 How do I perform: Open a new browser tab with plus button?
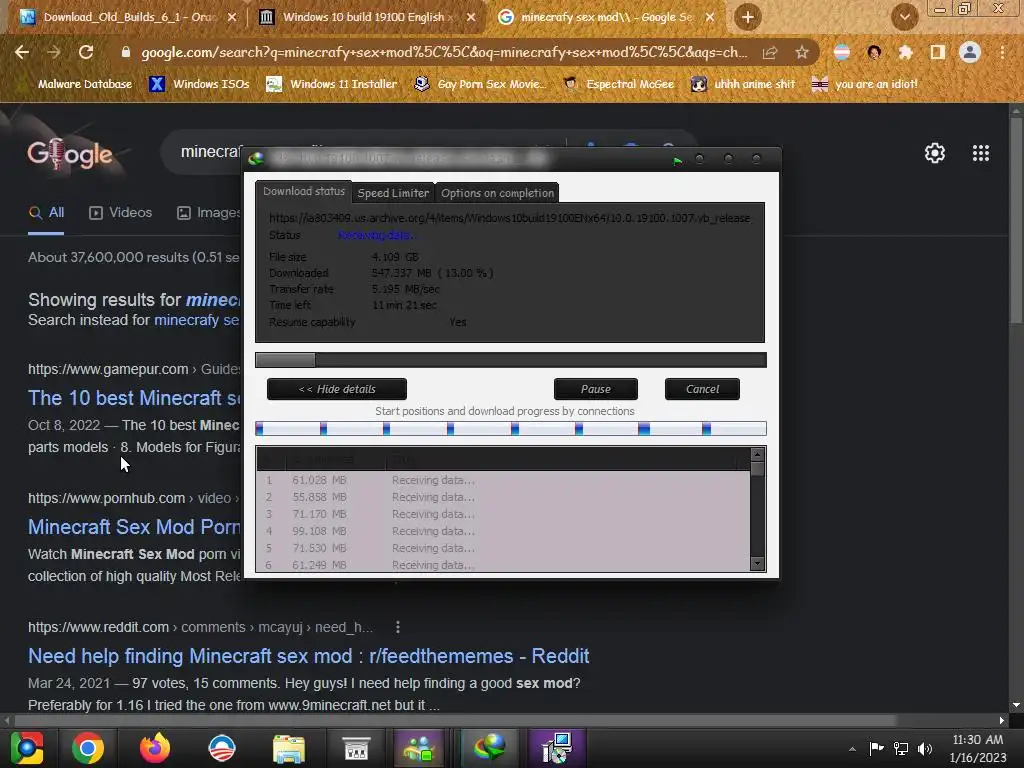point(748,17)
